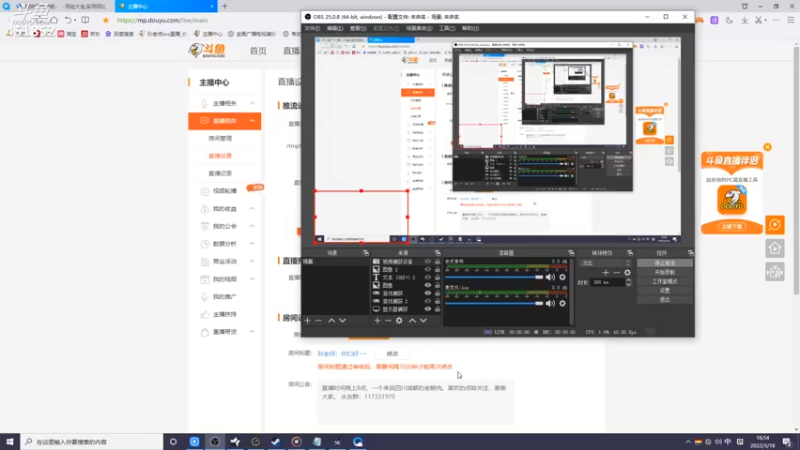This screenshot has height=450, width=800.
Task: Pop out the OBS controls dock
Action: click(690, 253)
